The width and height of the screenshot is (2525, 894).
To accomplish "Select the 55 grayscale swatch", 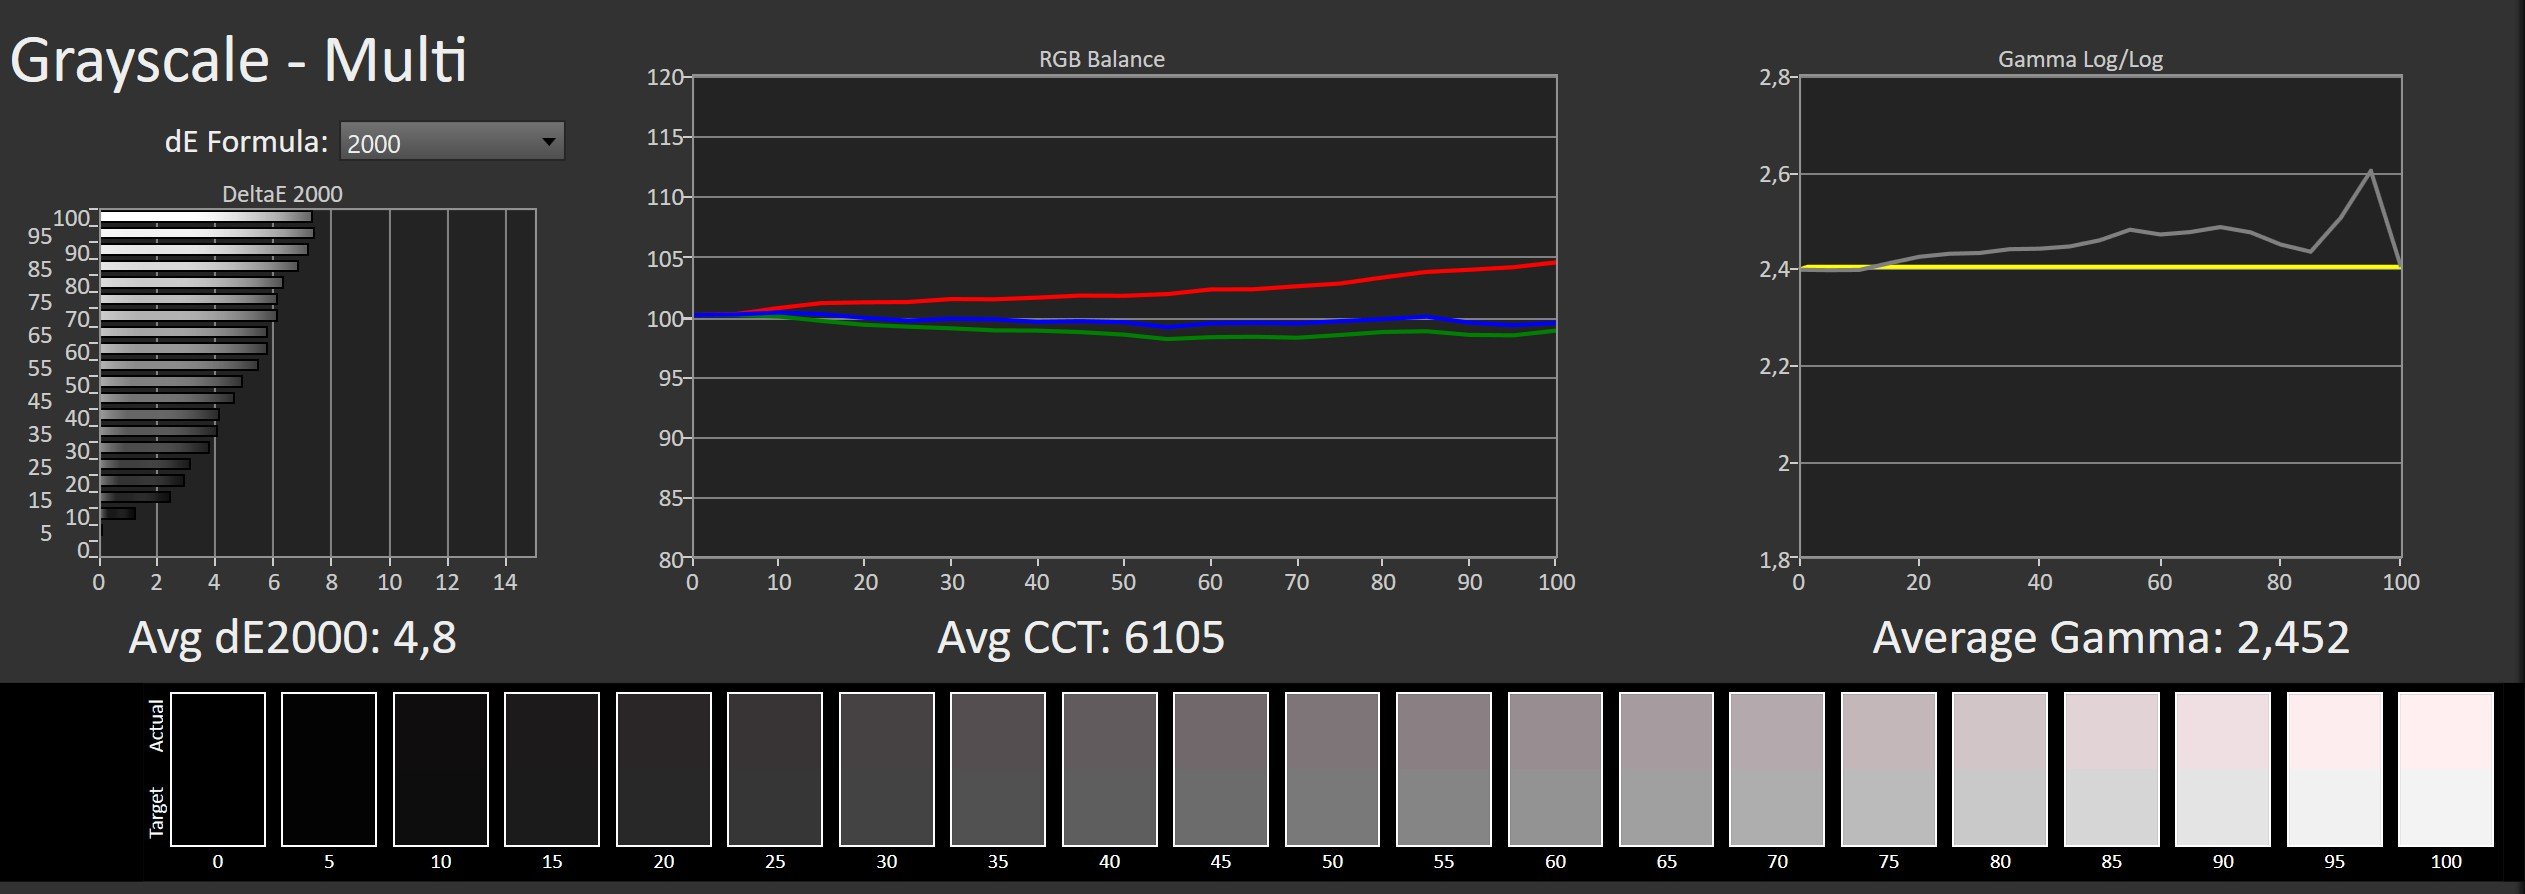I will 1444,769.
